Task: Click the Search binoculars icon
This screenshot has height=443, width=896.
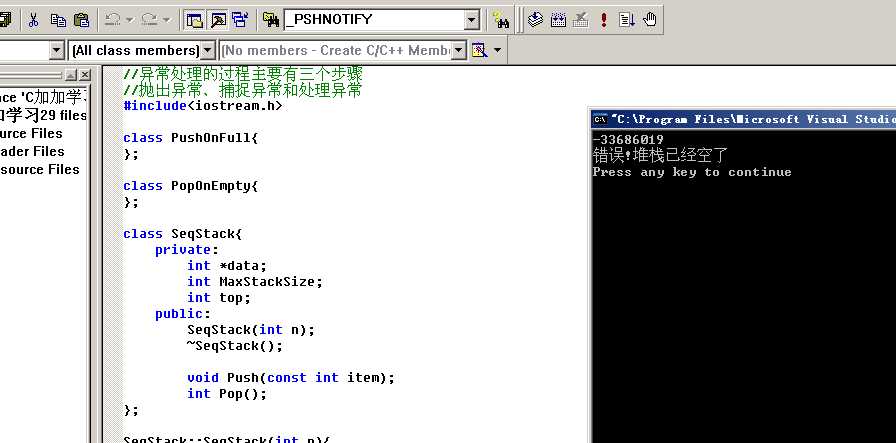Action: [502, 20]
